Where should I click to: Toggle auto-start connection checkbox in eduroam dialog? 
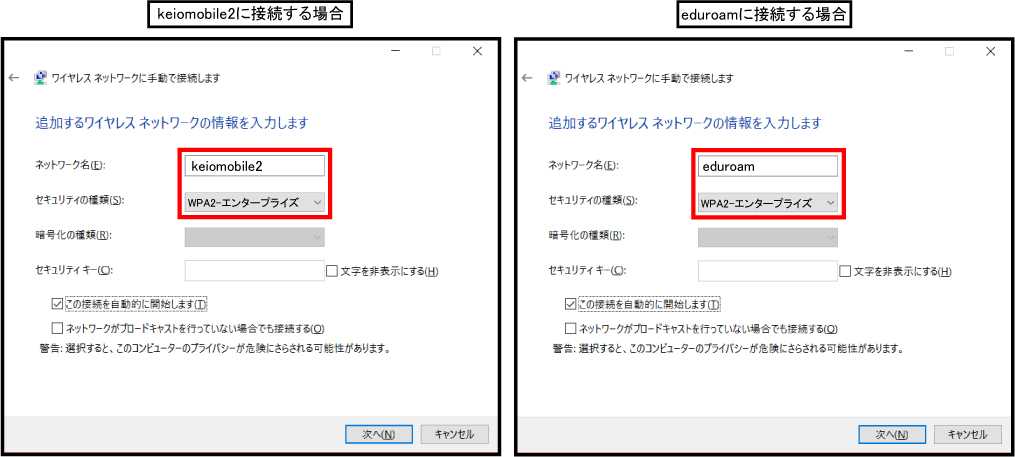tap(570, 304)
